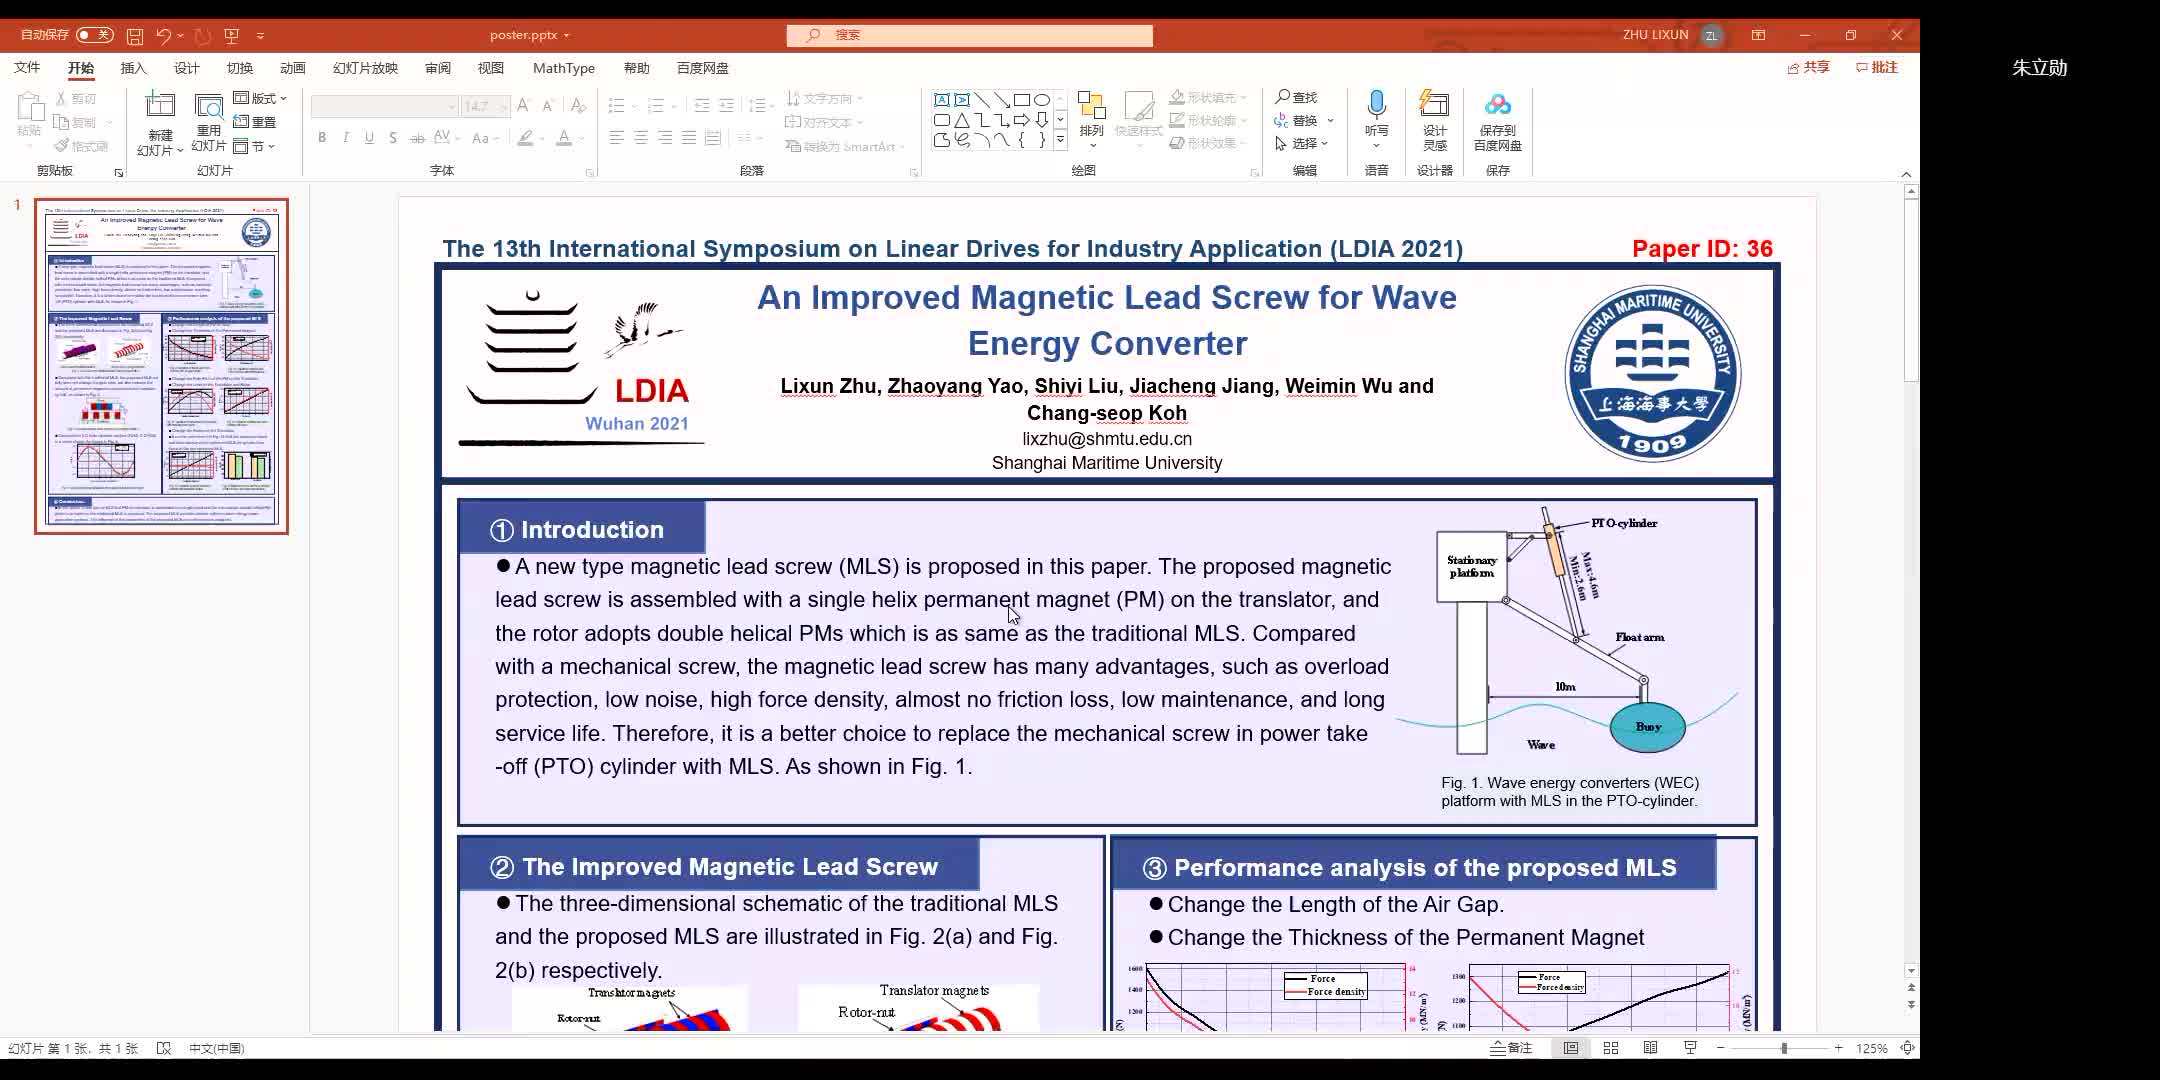Toggle Strikethrough formatting

pyautogui.click(x=417, y=138)
